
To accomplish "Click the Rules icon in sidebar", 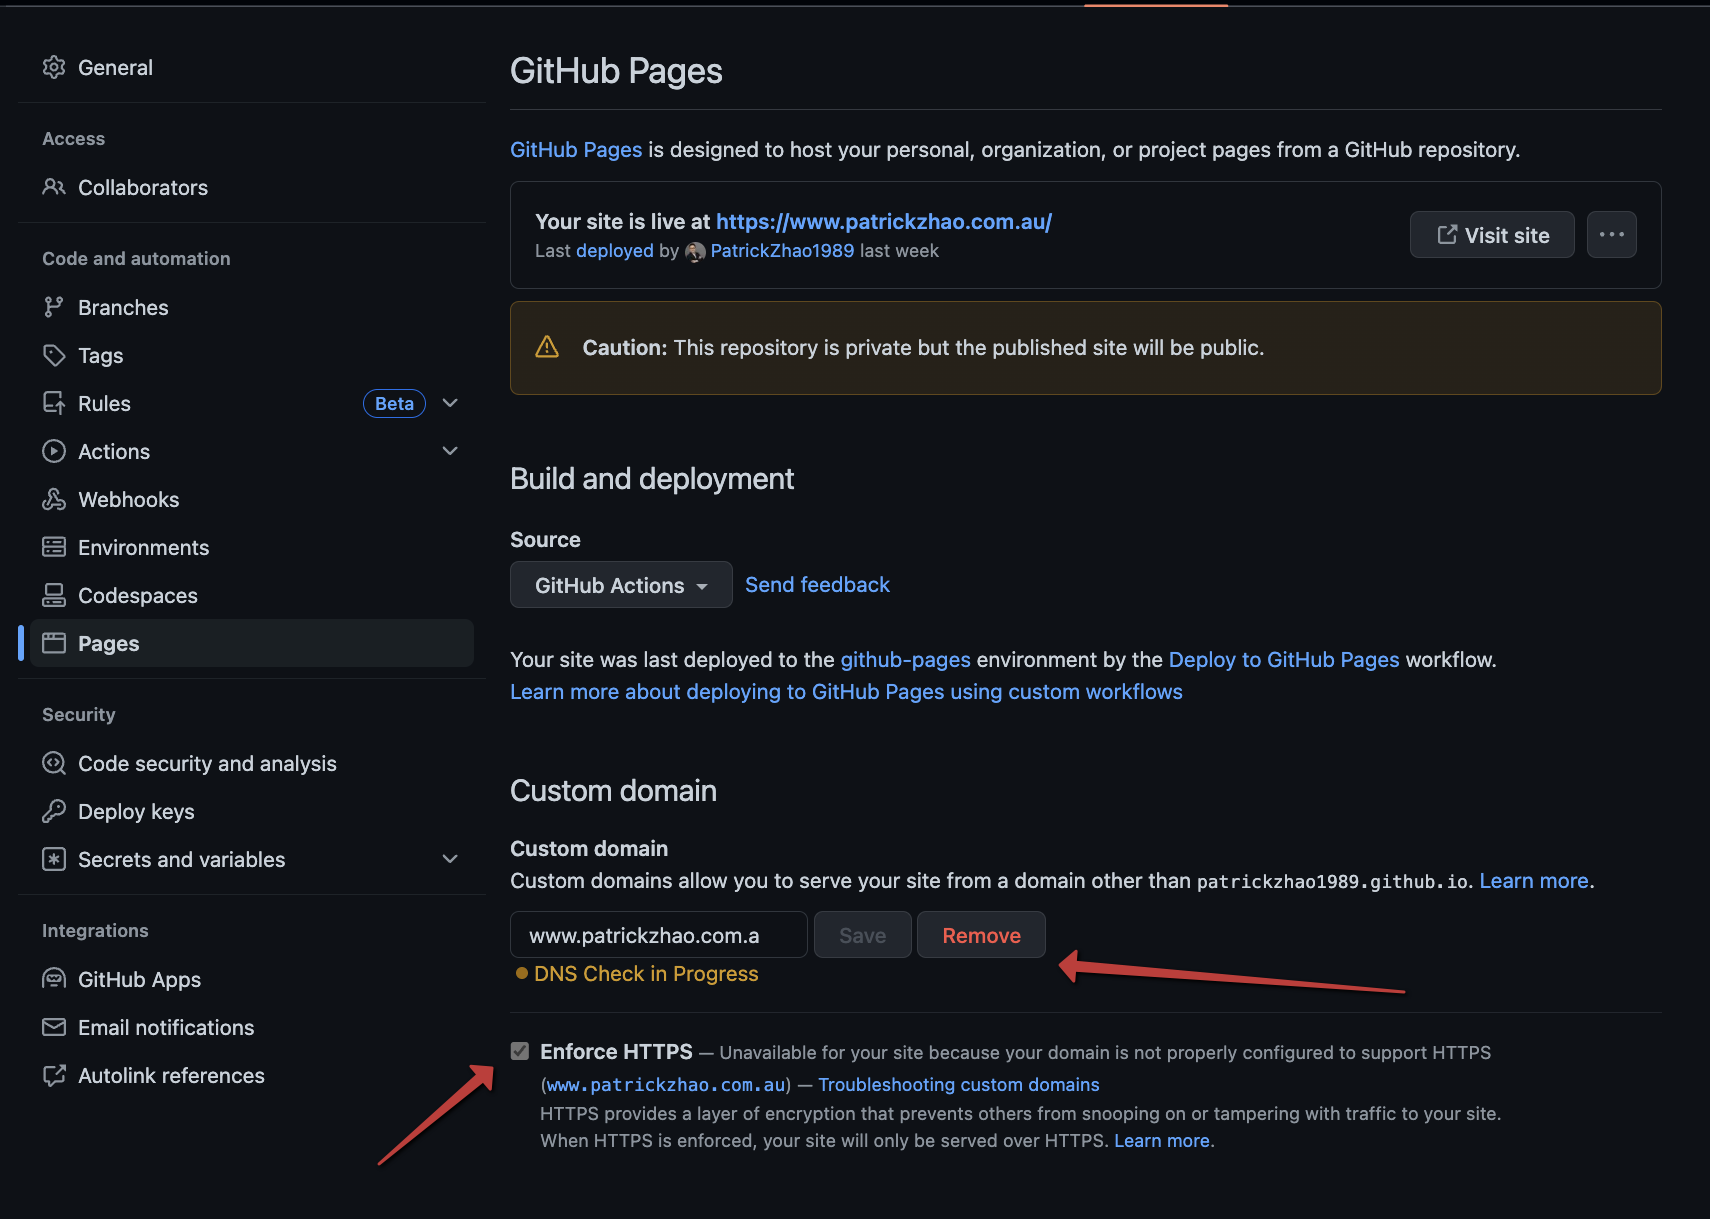I will 54,403.
